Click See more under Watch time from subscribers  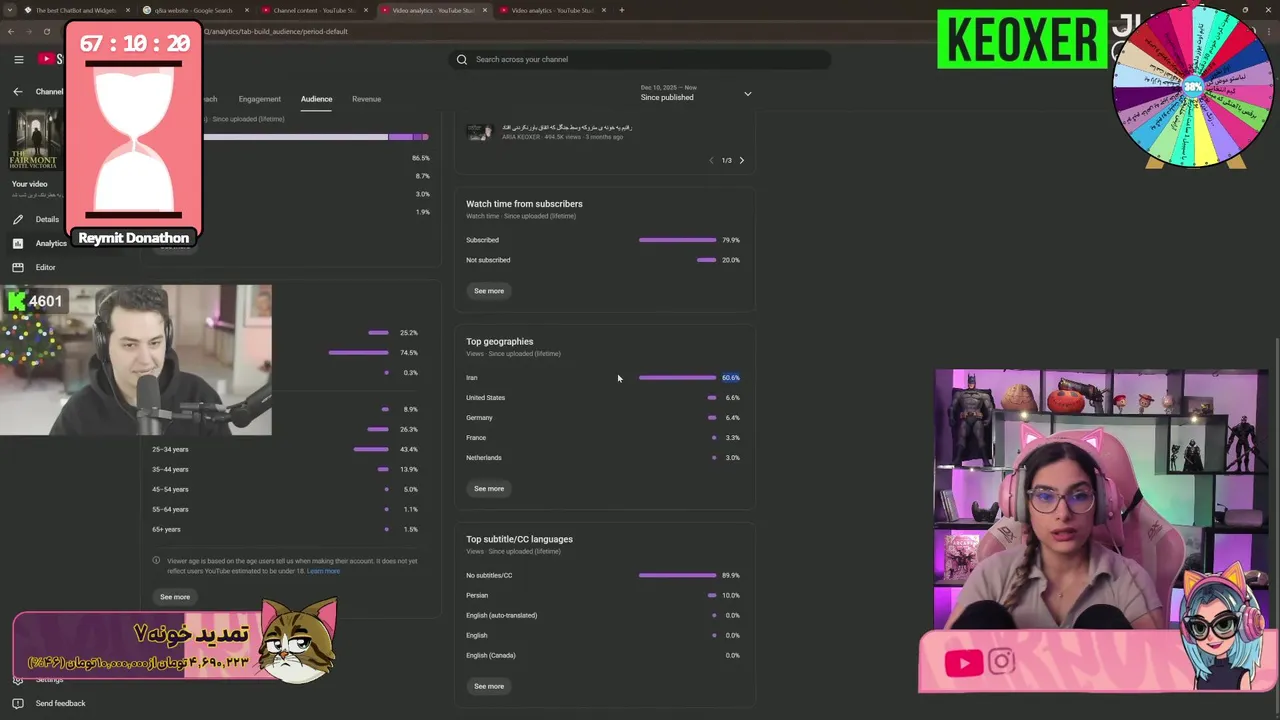(489, 291)
